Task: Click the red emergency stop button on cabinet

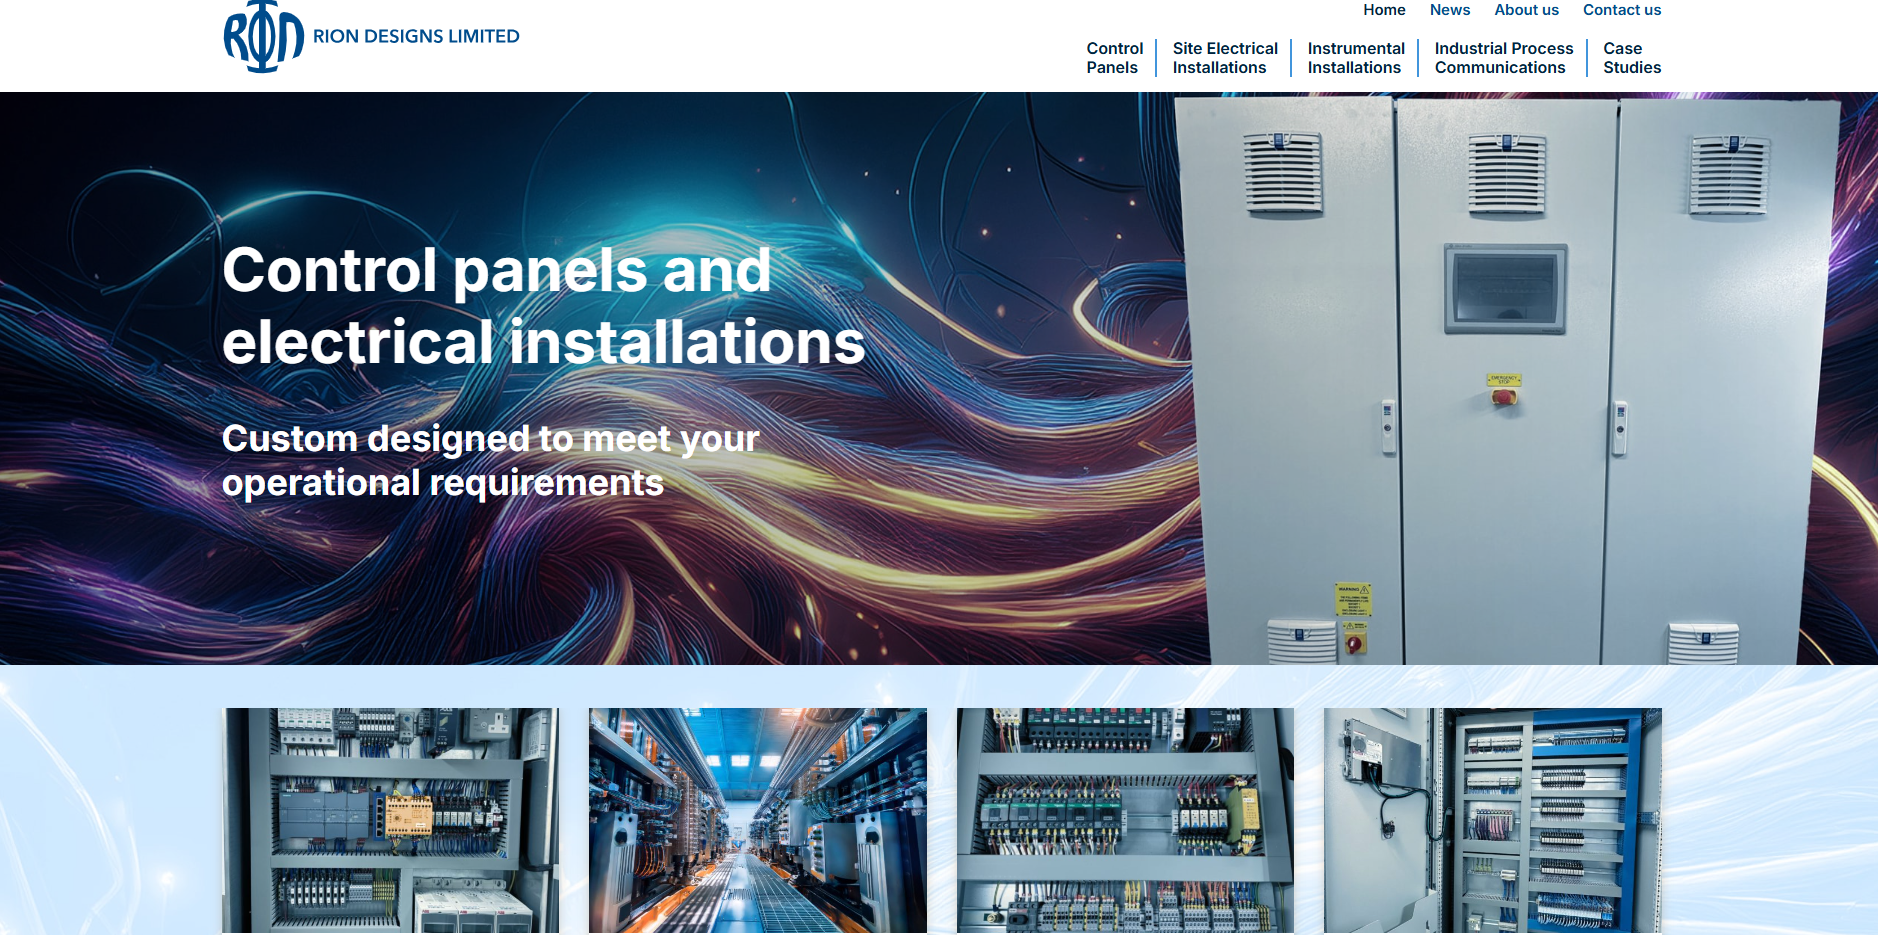Action: [x=1503, y=397]
